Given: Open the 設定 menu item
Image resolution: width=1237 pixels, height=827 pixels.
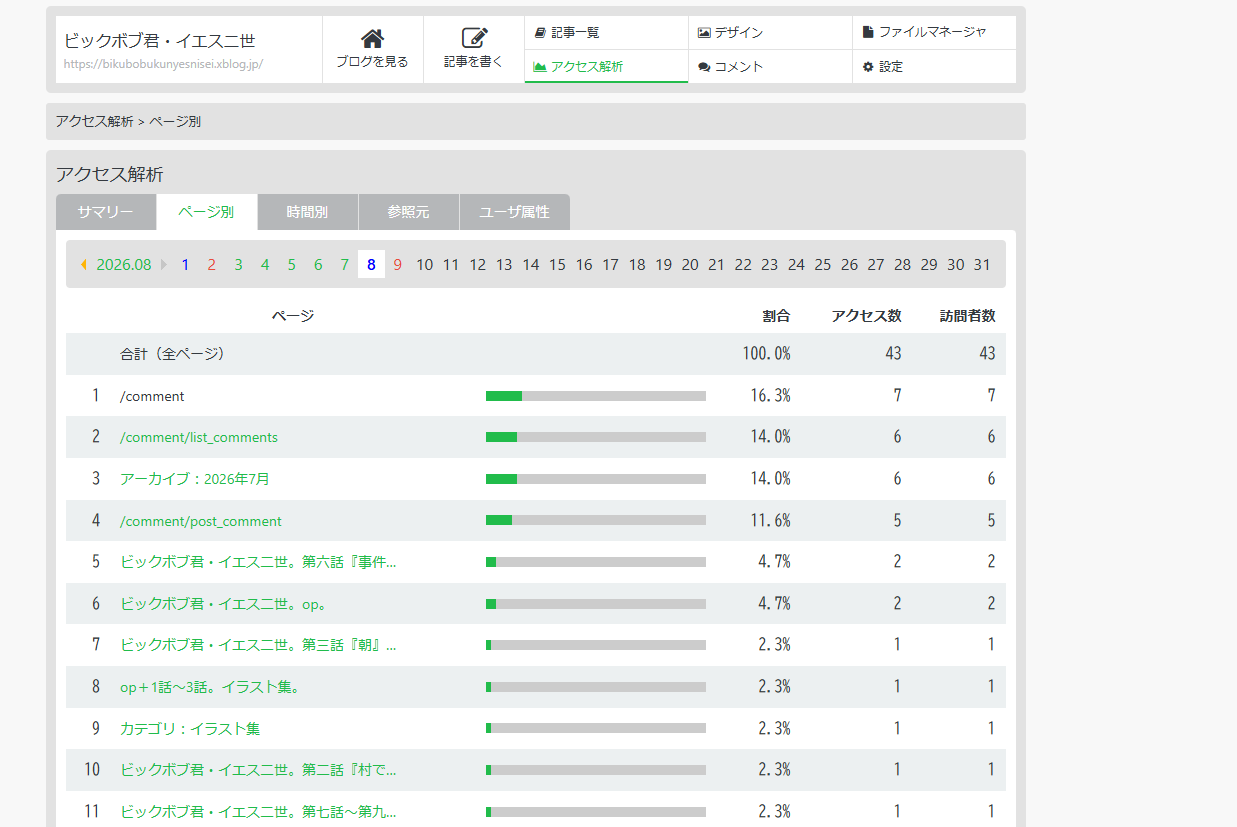Looking at the screenshot, I should [934, 67].
